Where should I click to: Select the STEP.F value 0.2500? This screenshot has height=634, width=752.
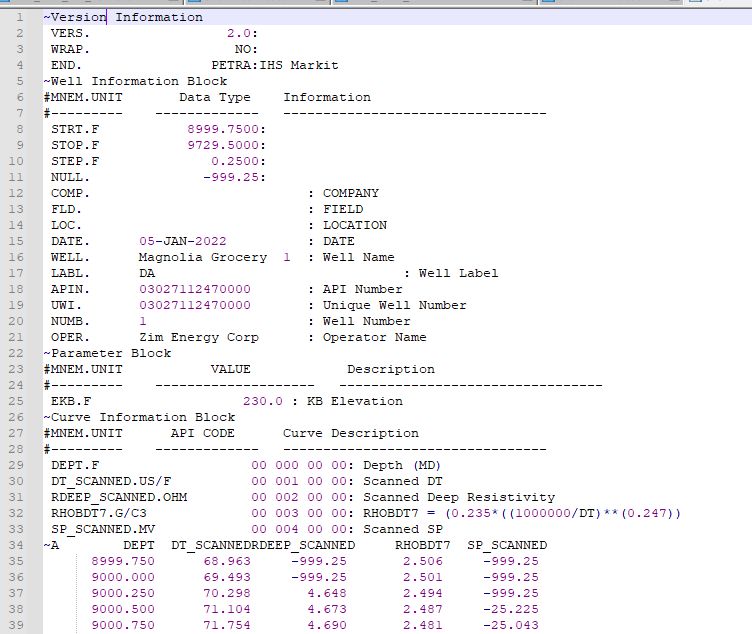235,161
